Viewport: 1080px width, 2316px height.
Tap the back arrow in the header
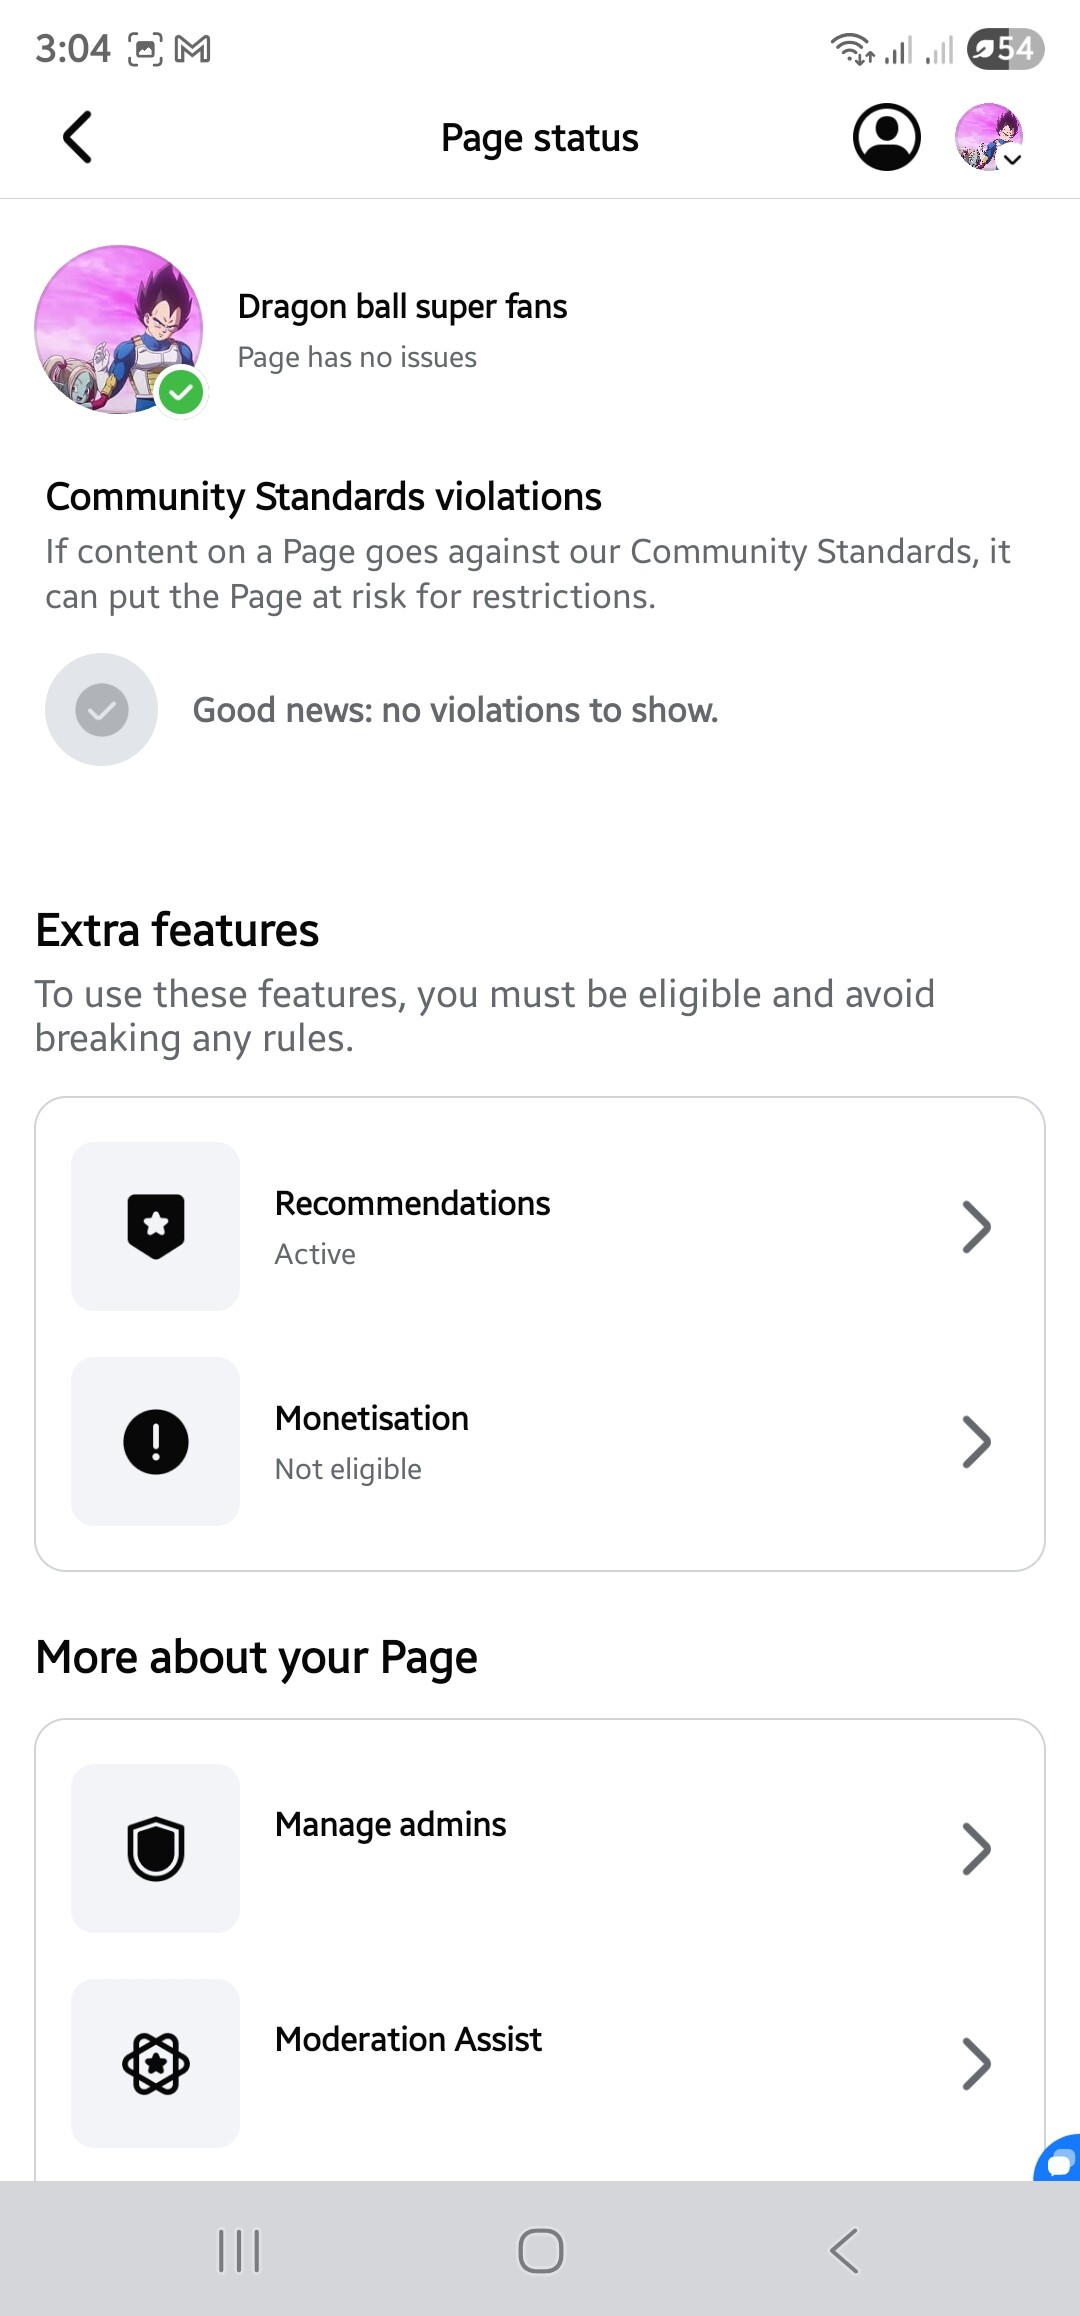coord(78,137)
